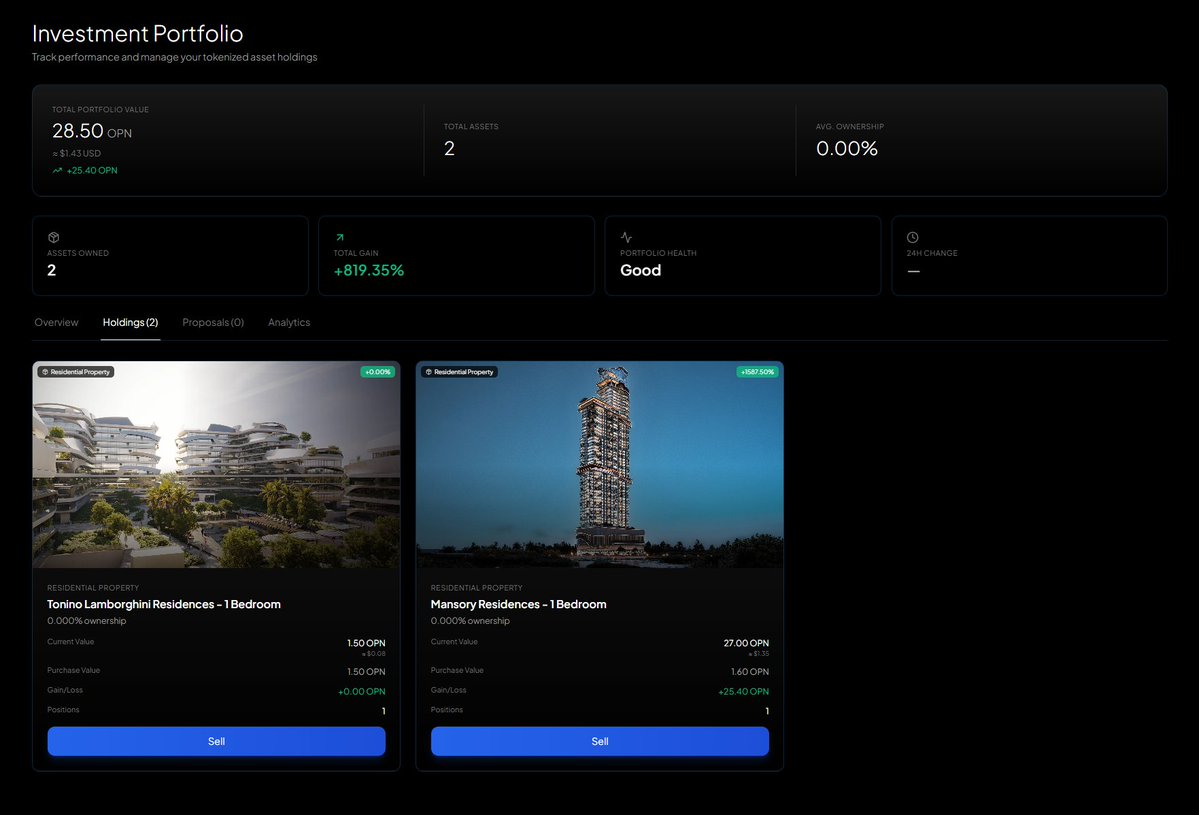Switch to the Overview tab

point(56,322)
